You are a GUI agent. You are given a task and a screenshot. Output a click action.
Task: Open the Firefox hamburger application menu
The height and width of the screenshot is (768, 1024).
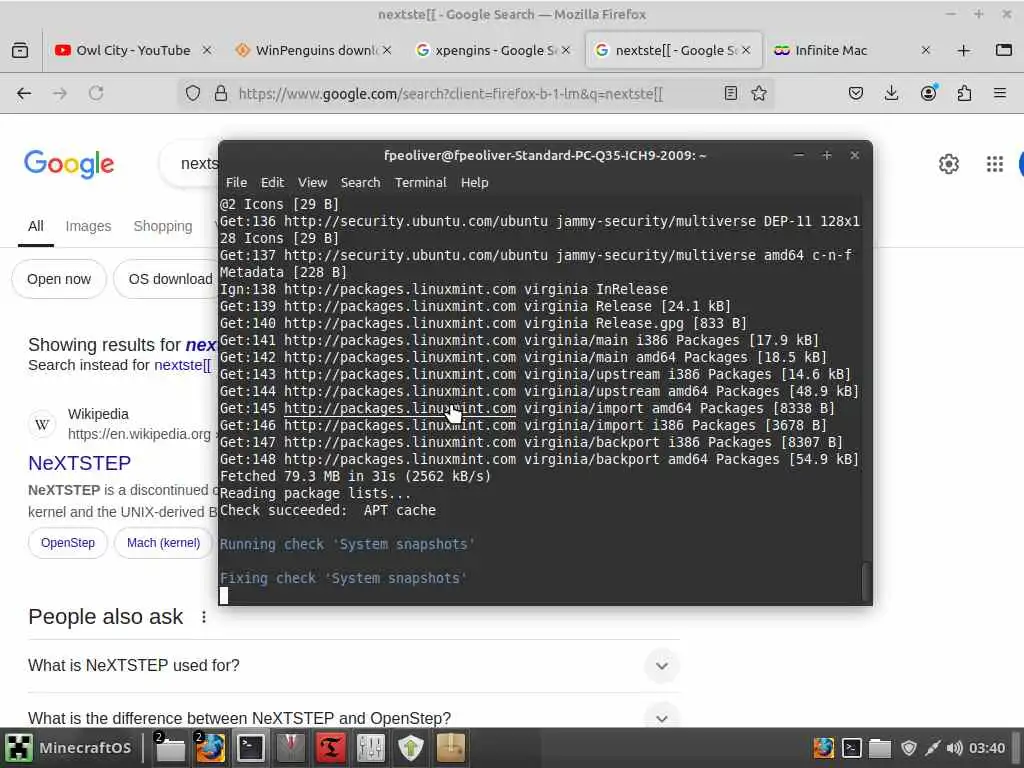tap(1000, 93)
